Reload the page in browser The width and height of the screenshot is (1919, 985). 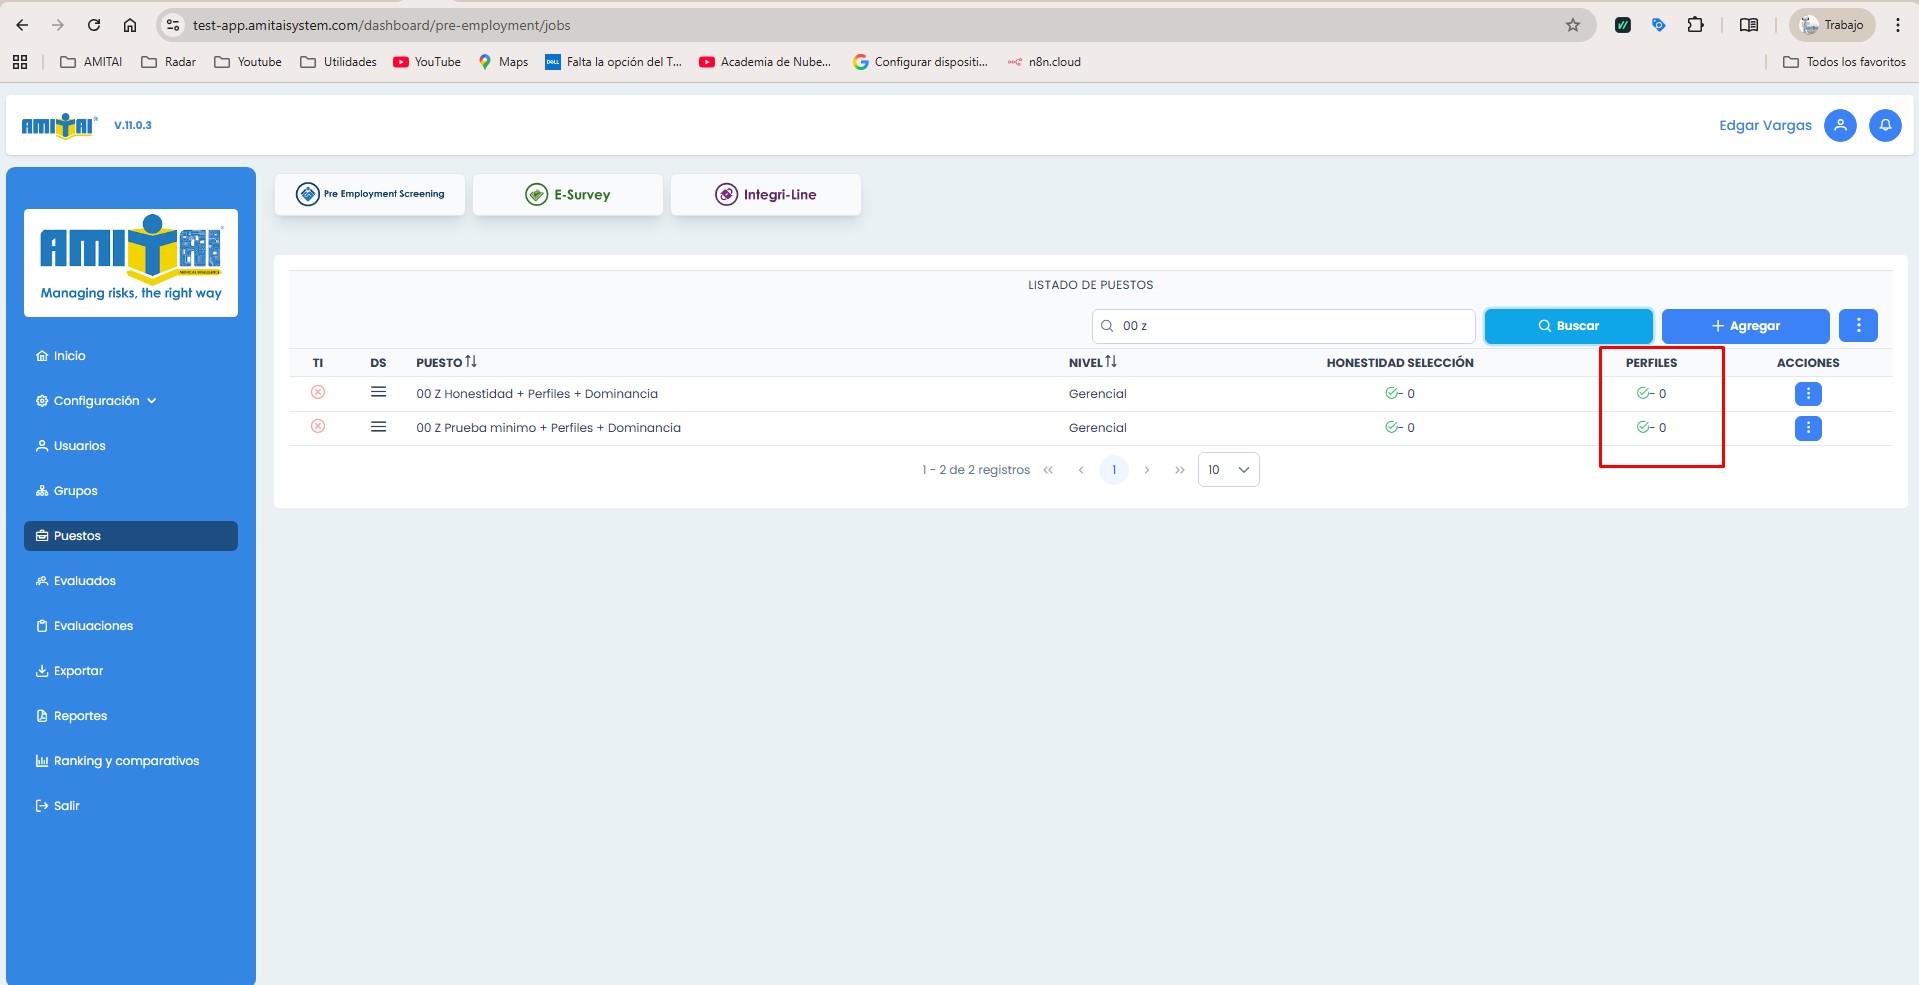point(94,25)
